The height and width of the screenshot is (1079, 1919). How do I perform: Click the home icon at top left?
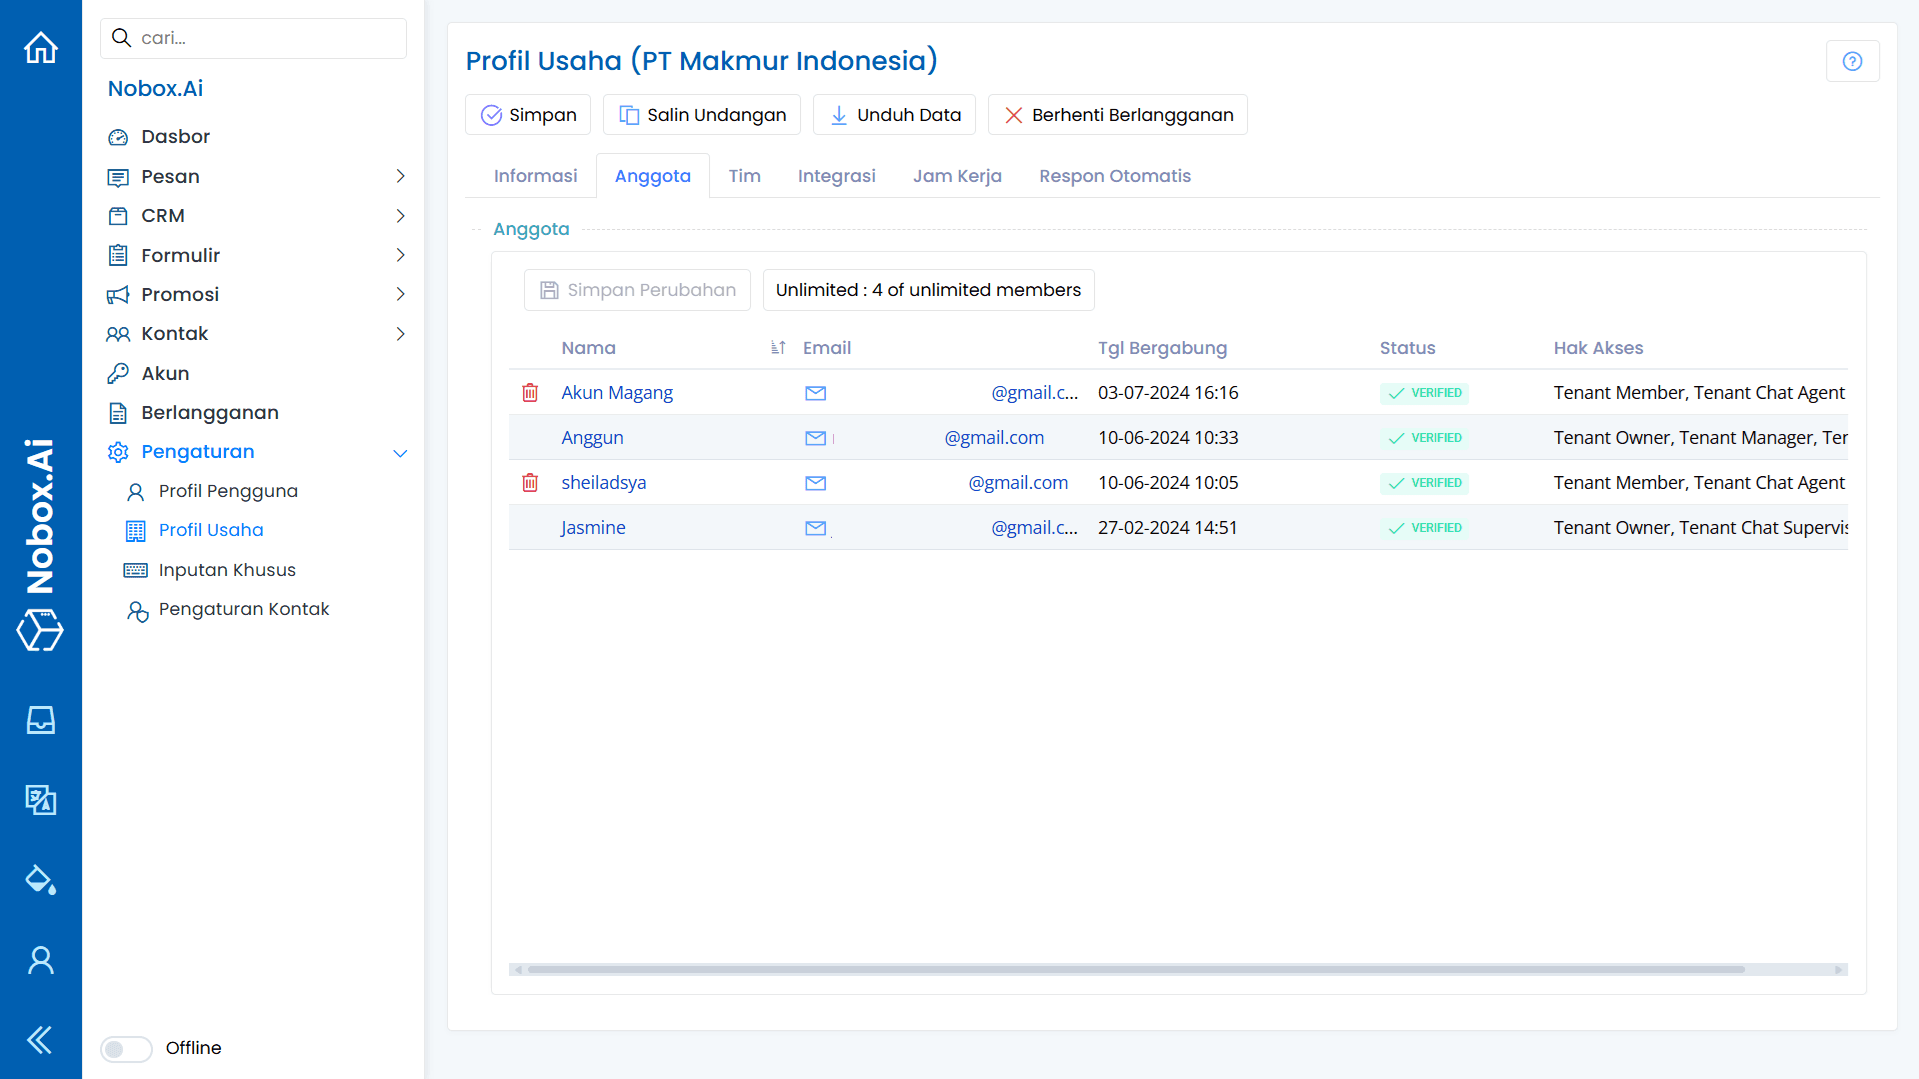[x=40, y=47]
